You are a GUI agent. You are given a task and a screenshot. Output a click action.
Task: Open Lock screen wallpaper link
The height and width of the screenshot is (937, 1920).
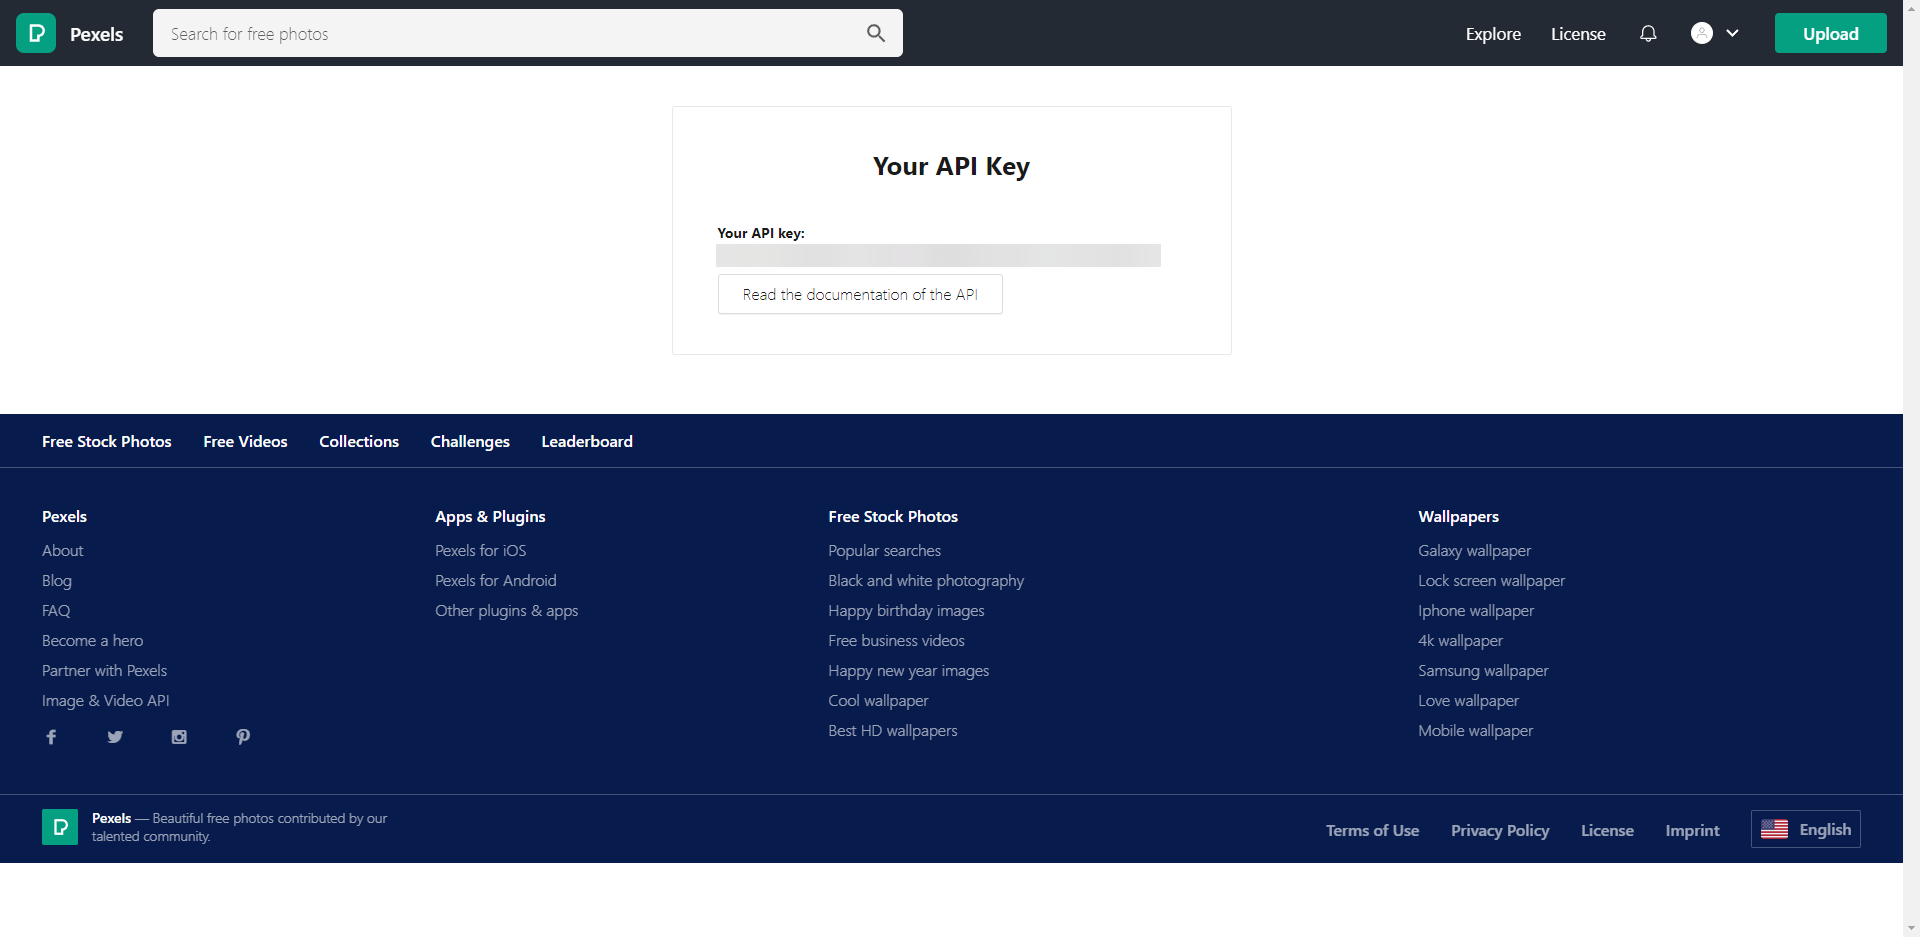[x=1492, y=580]
